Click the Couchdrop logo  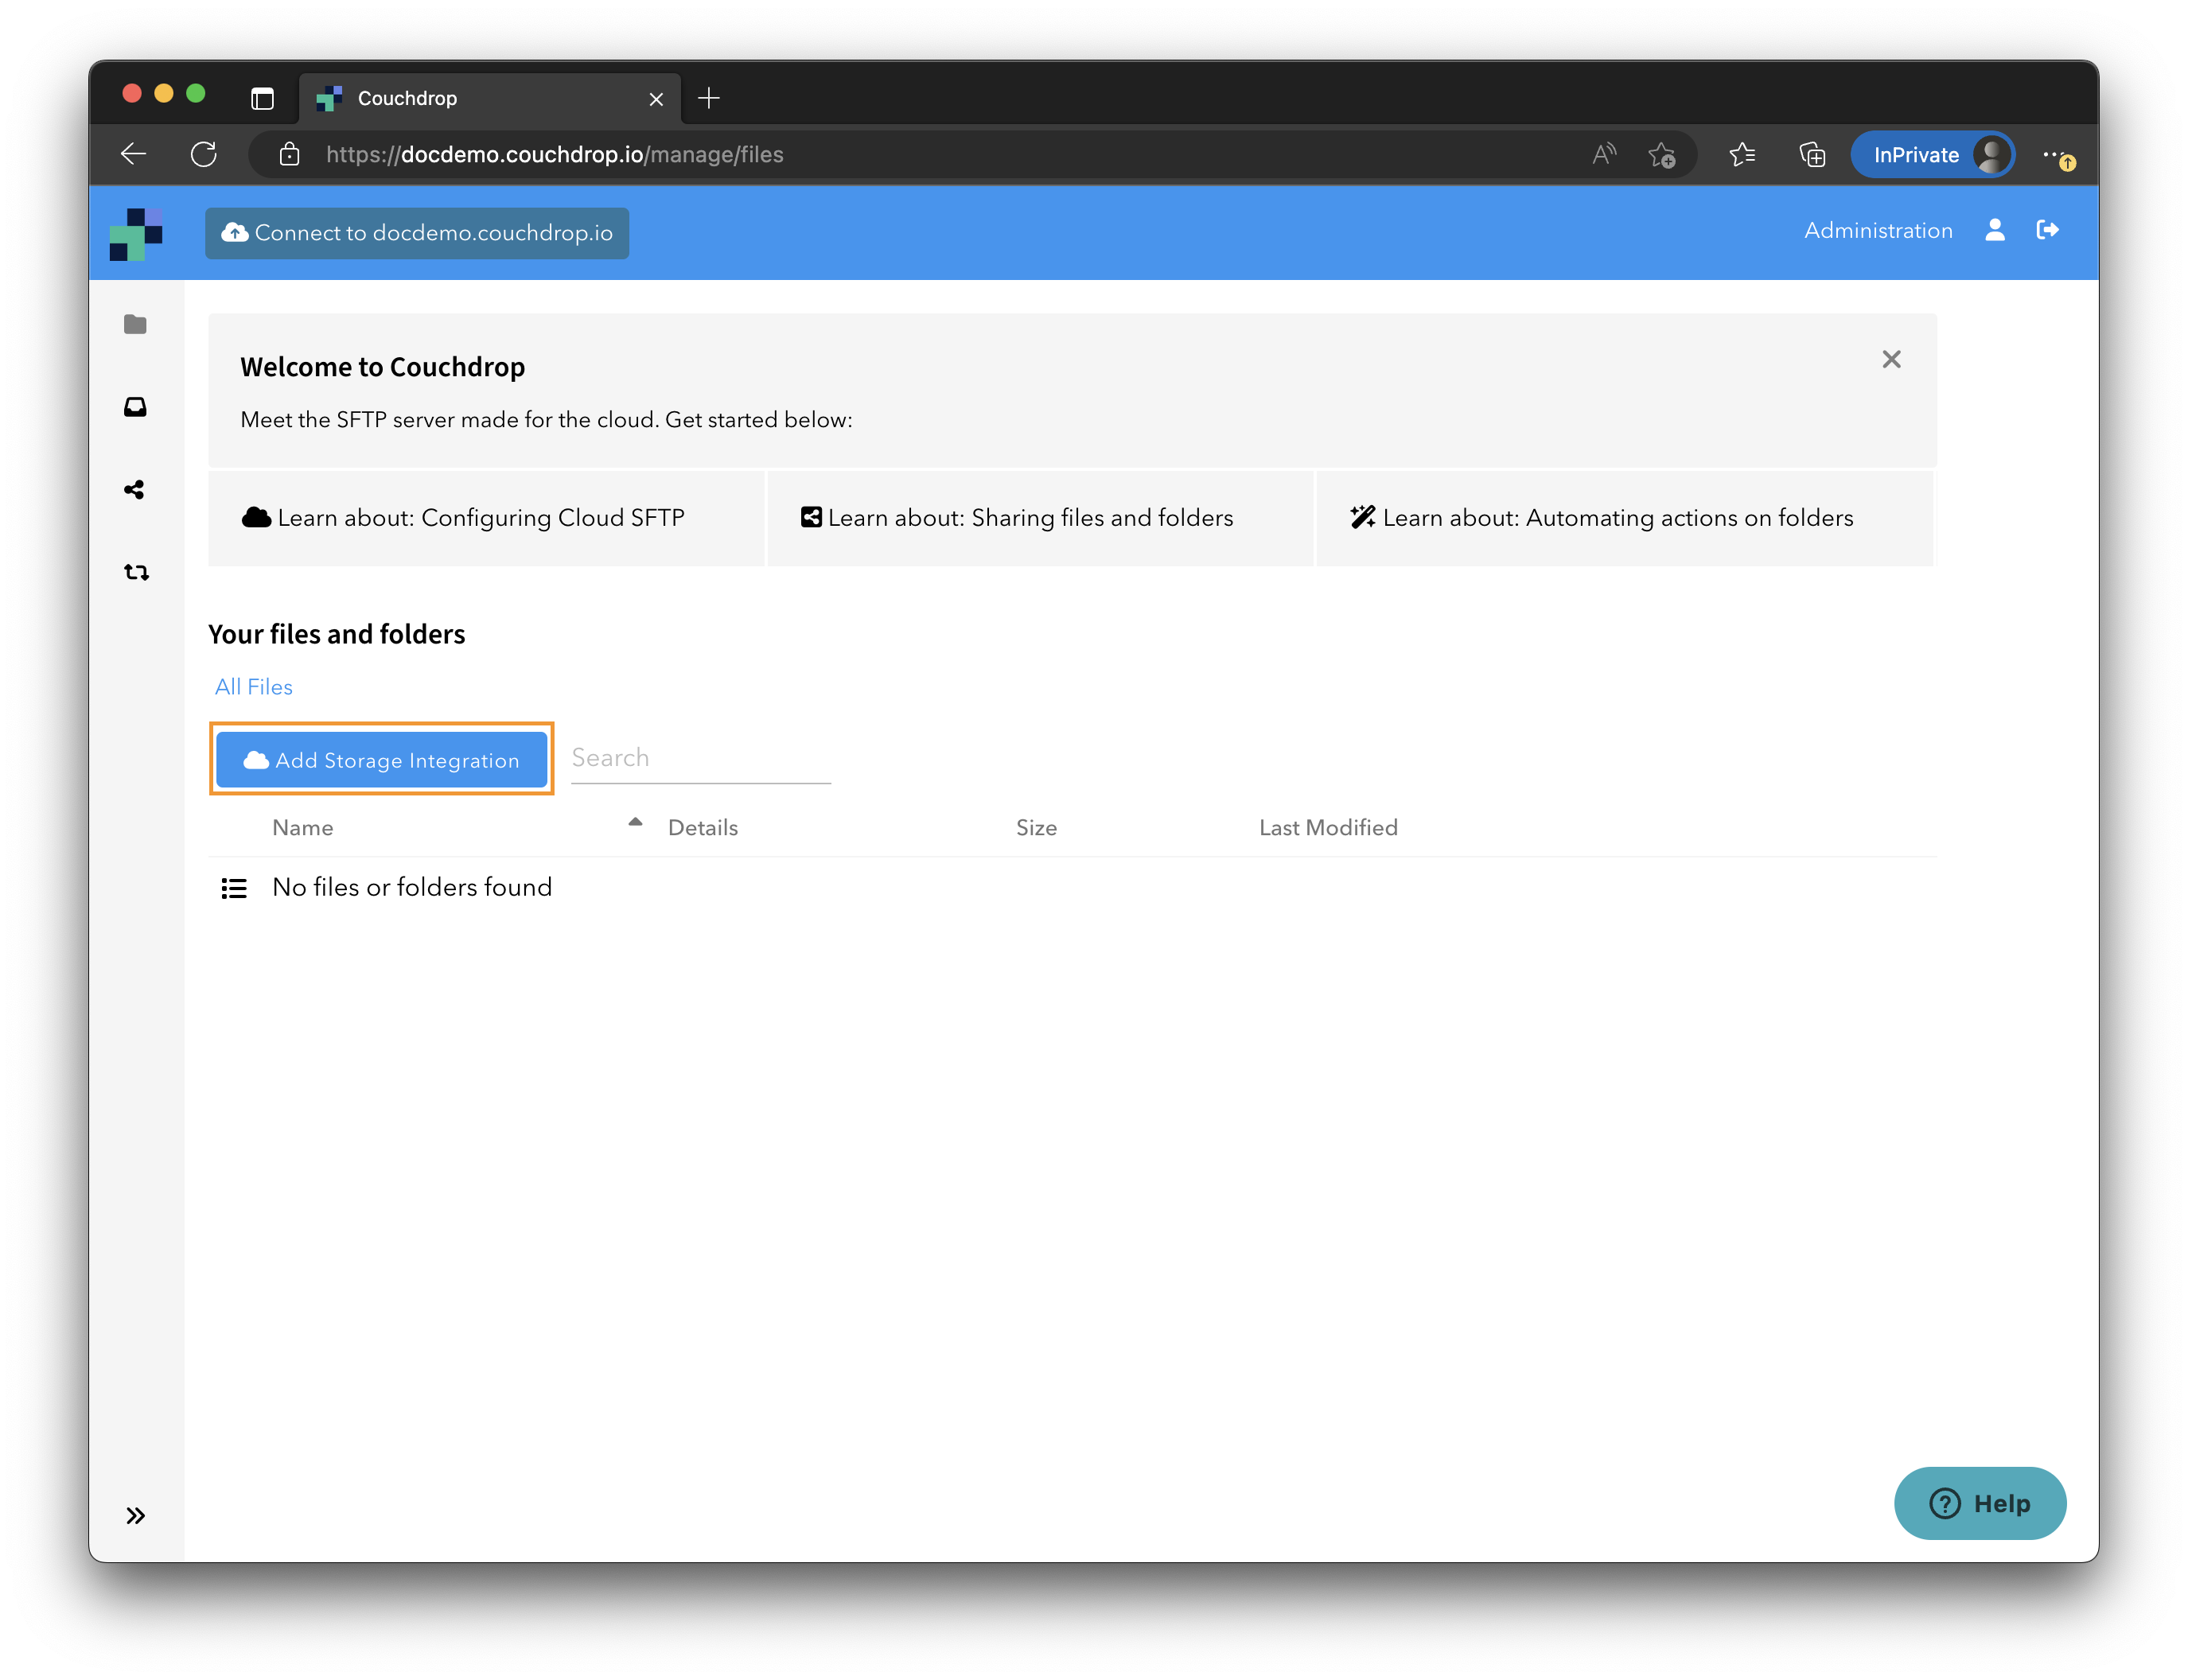136,234
